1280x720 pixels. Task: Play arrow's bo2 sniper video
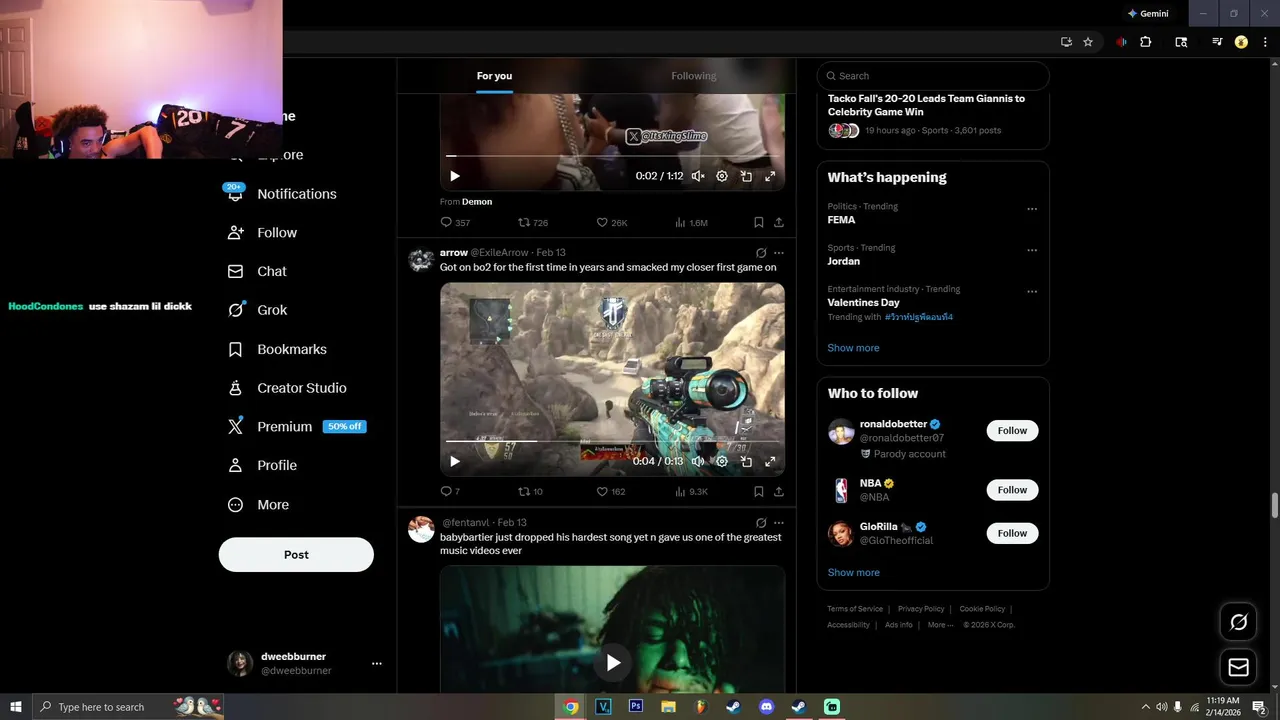(x=455, y=461)
